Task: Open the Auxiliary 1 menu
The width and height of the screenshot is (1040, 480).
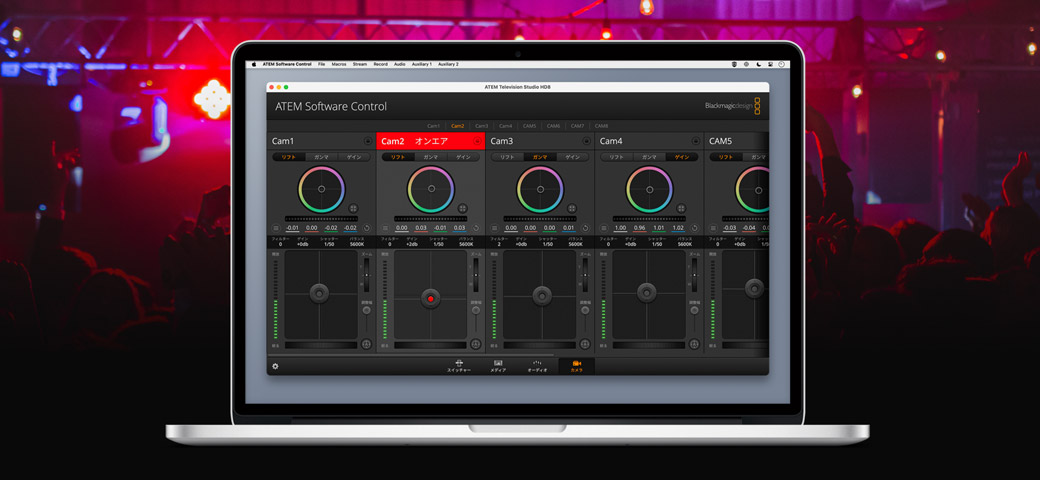Action: [x=421, y=64]
